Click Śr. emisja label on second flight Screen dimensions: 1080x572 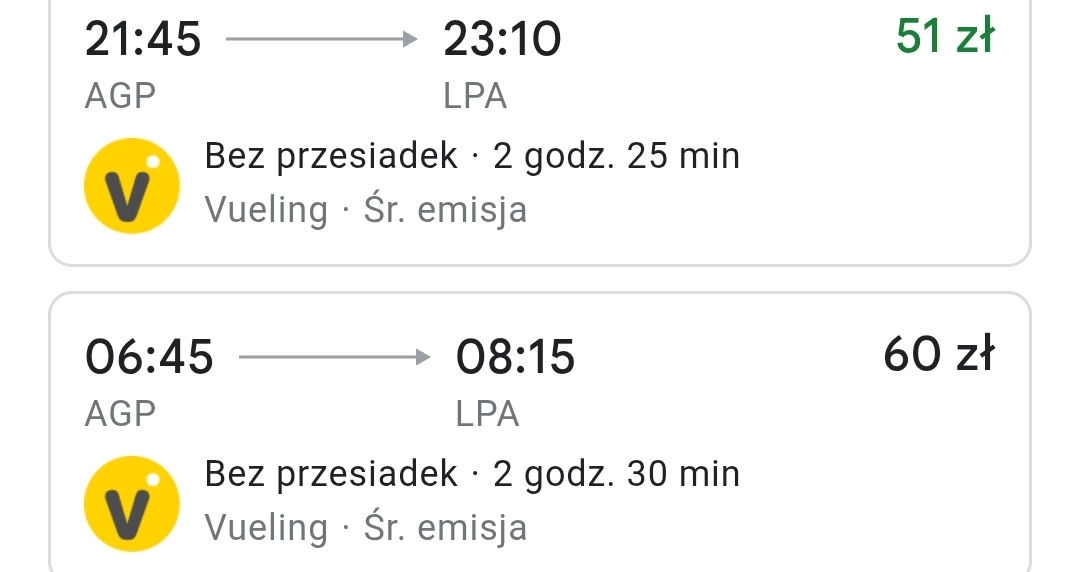(x=446, y=529)
